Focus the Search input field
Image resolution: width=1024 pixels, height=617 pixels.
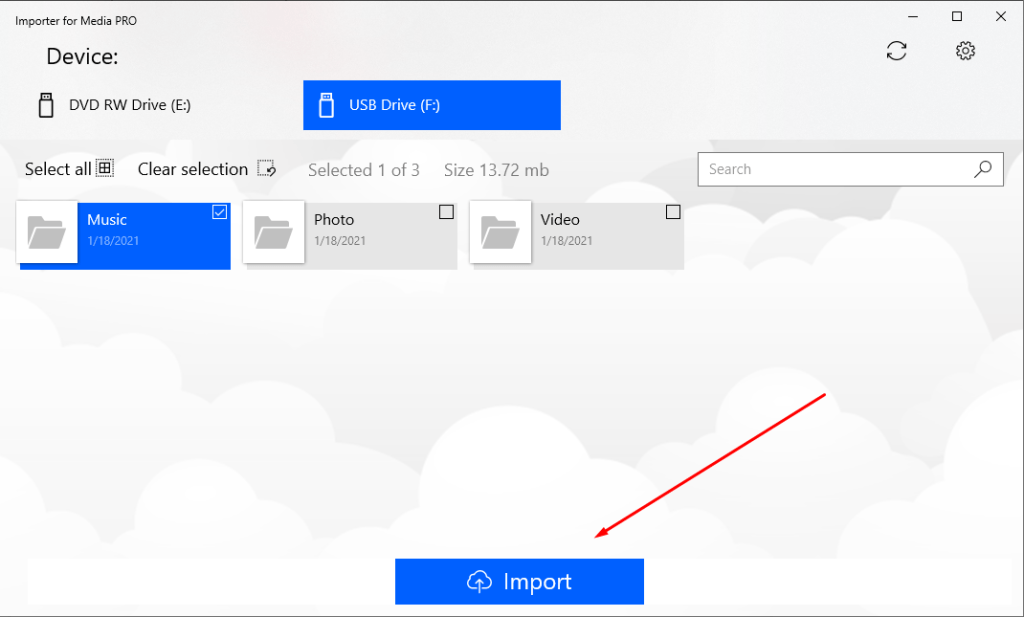(835, 169)
